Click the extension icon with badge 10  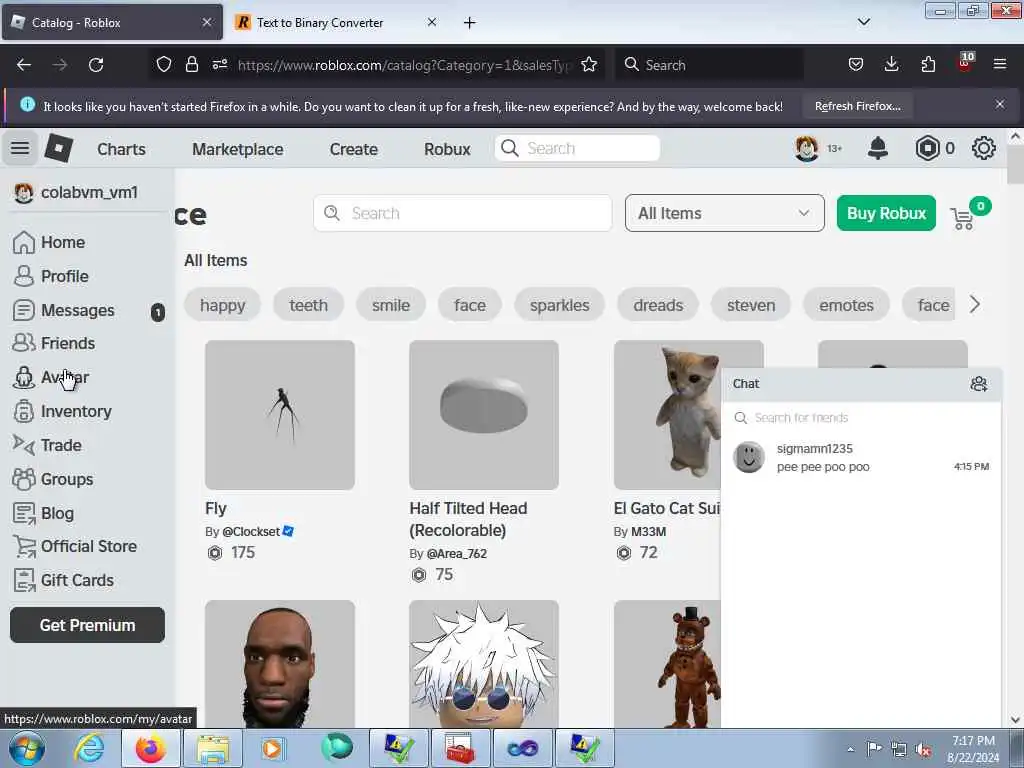point(965,63)
